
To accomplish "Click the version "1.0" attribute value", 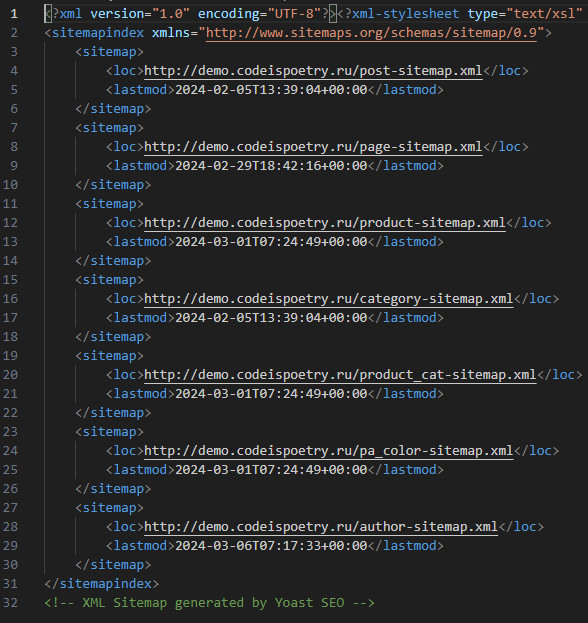I will (x=171, y=14).
